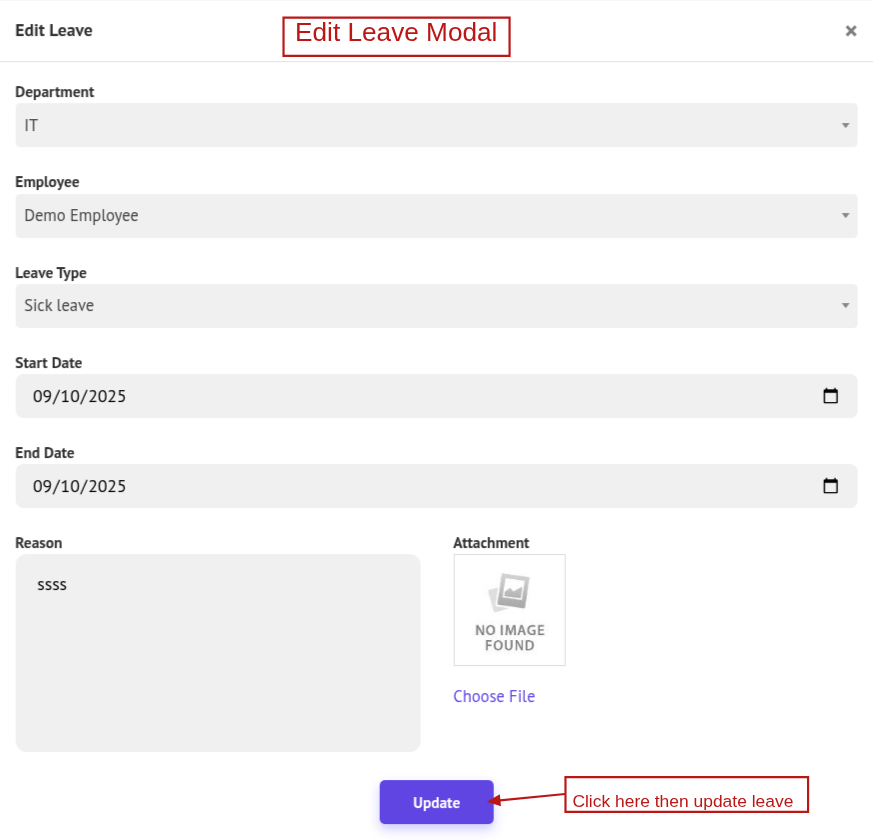Click the Edit Leave modal title
This screenshot has width=873, height=840.
click(54, 31)
